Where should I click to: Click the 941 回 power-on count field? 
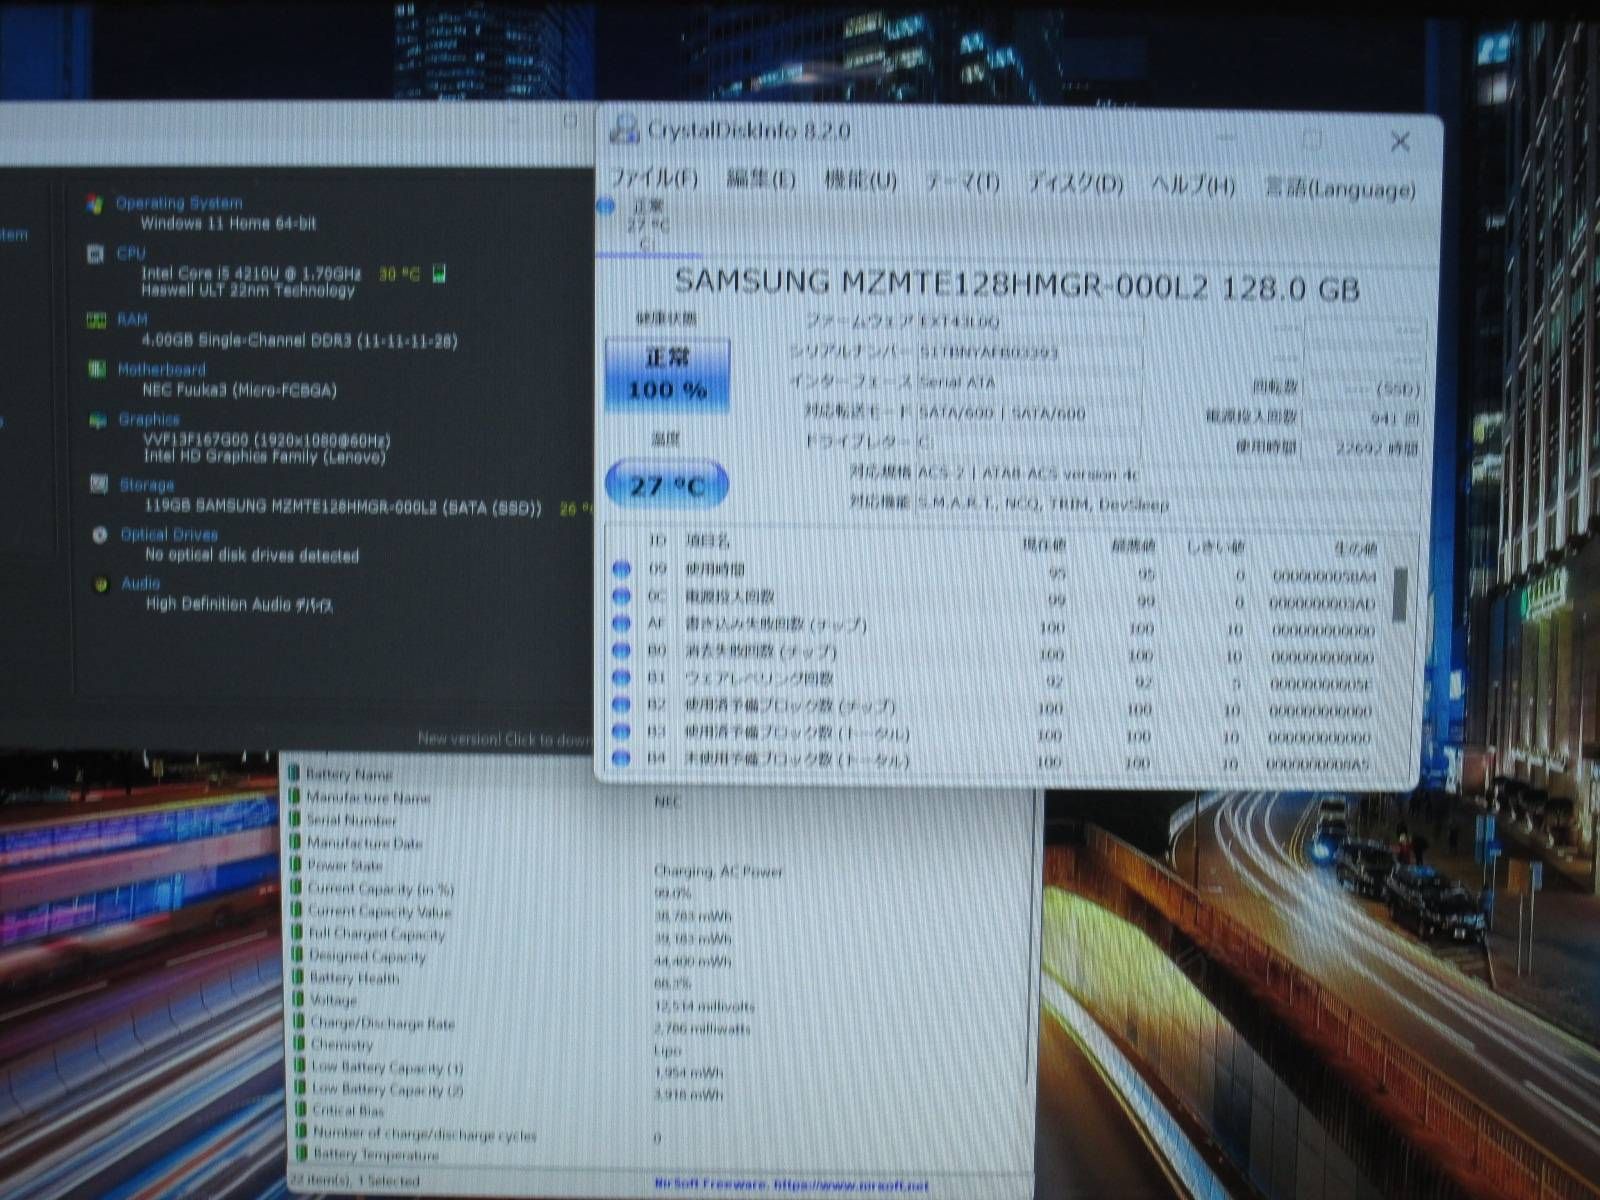pos(1362,418)
